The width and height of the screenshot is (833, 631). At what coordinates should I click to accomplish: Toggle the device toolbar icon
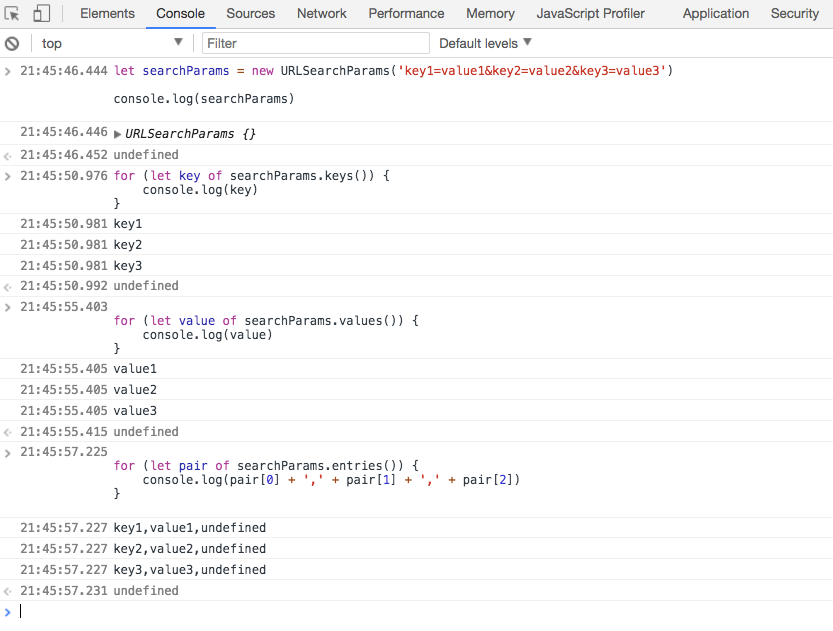(41, 13)
